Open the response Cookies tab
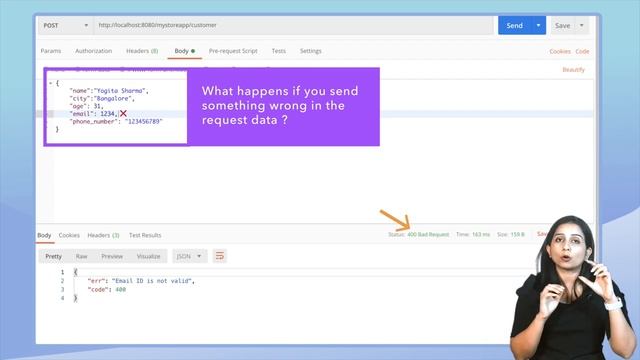640x360 pixels. click(69, 236)
